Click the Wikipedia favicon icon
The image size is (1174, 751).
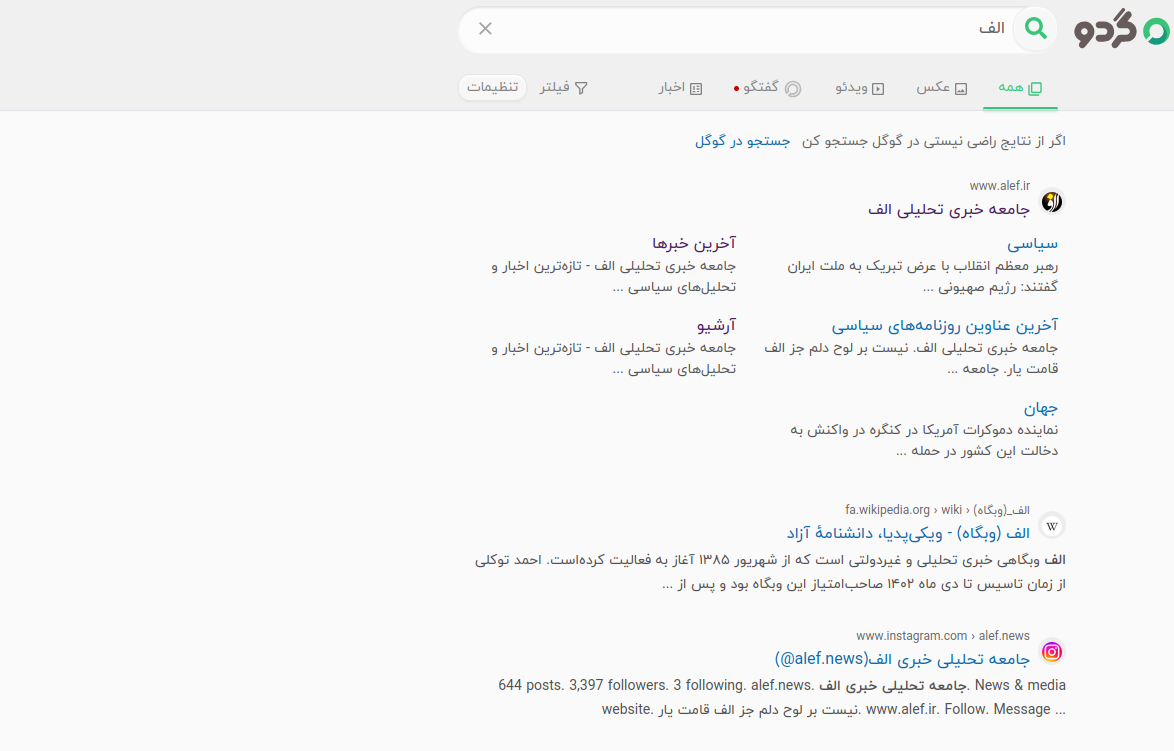(x=1051, y=526)
